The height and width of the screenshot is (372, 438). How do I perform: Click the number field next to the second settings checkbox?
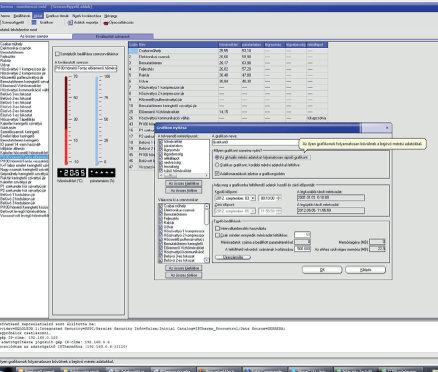[302, 235]
